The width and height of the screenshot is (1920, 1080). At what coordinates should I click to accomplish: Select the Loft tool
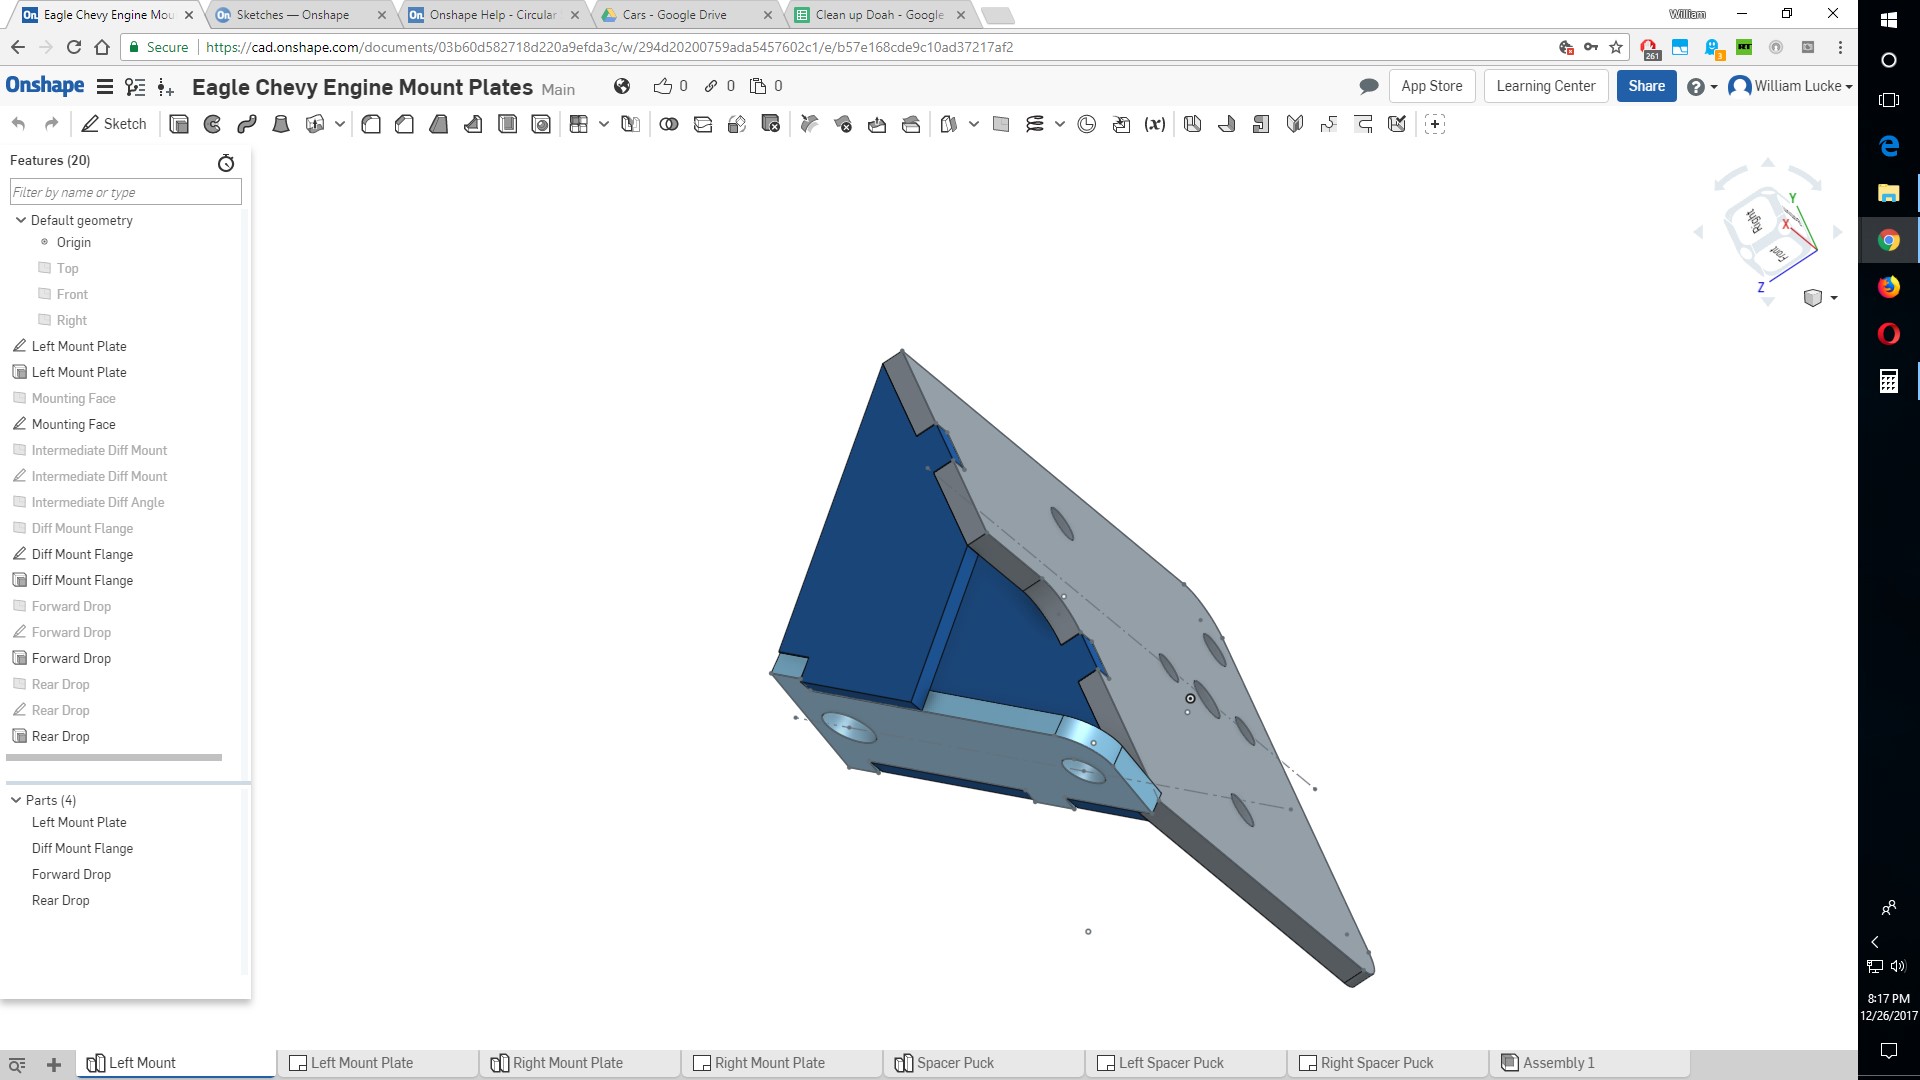[x=281, y=124]
